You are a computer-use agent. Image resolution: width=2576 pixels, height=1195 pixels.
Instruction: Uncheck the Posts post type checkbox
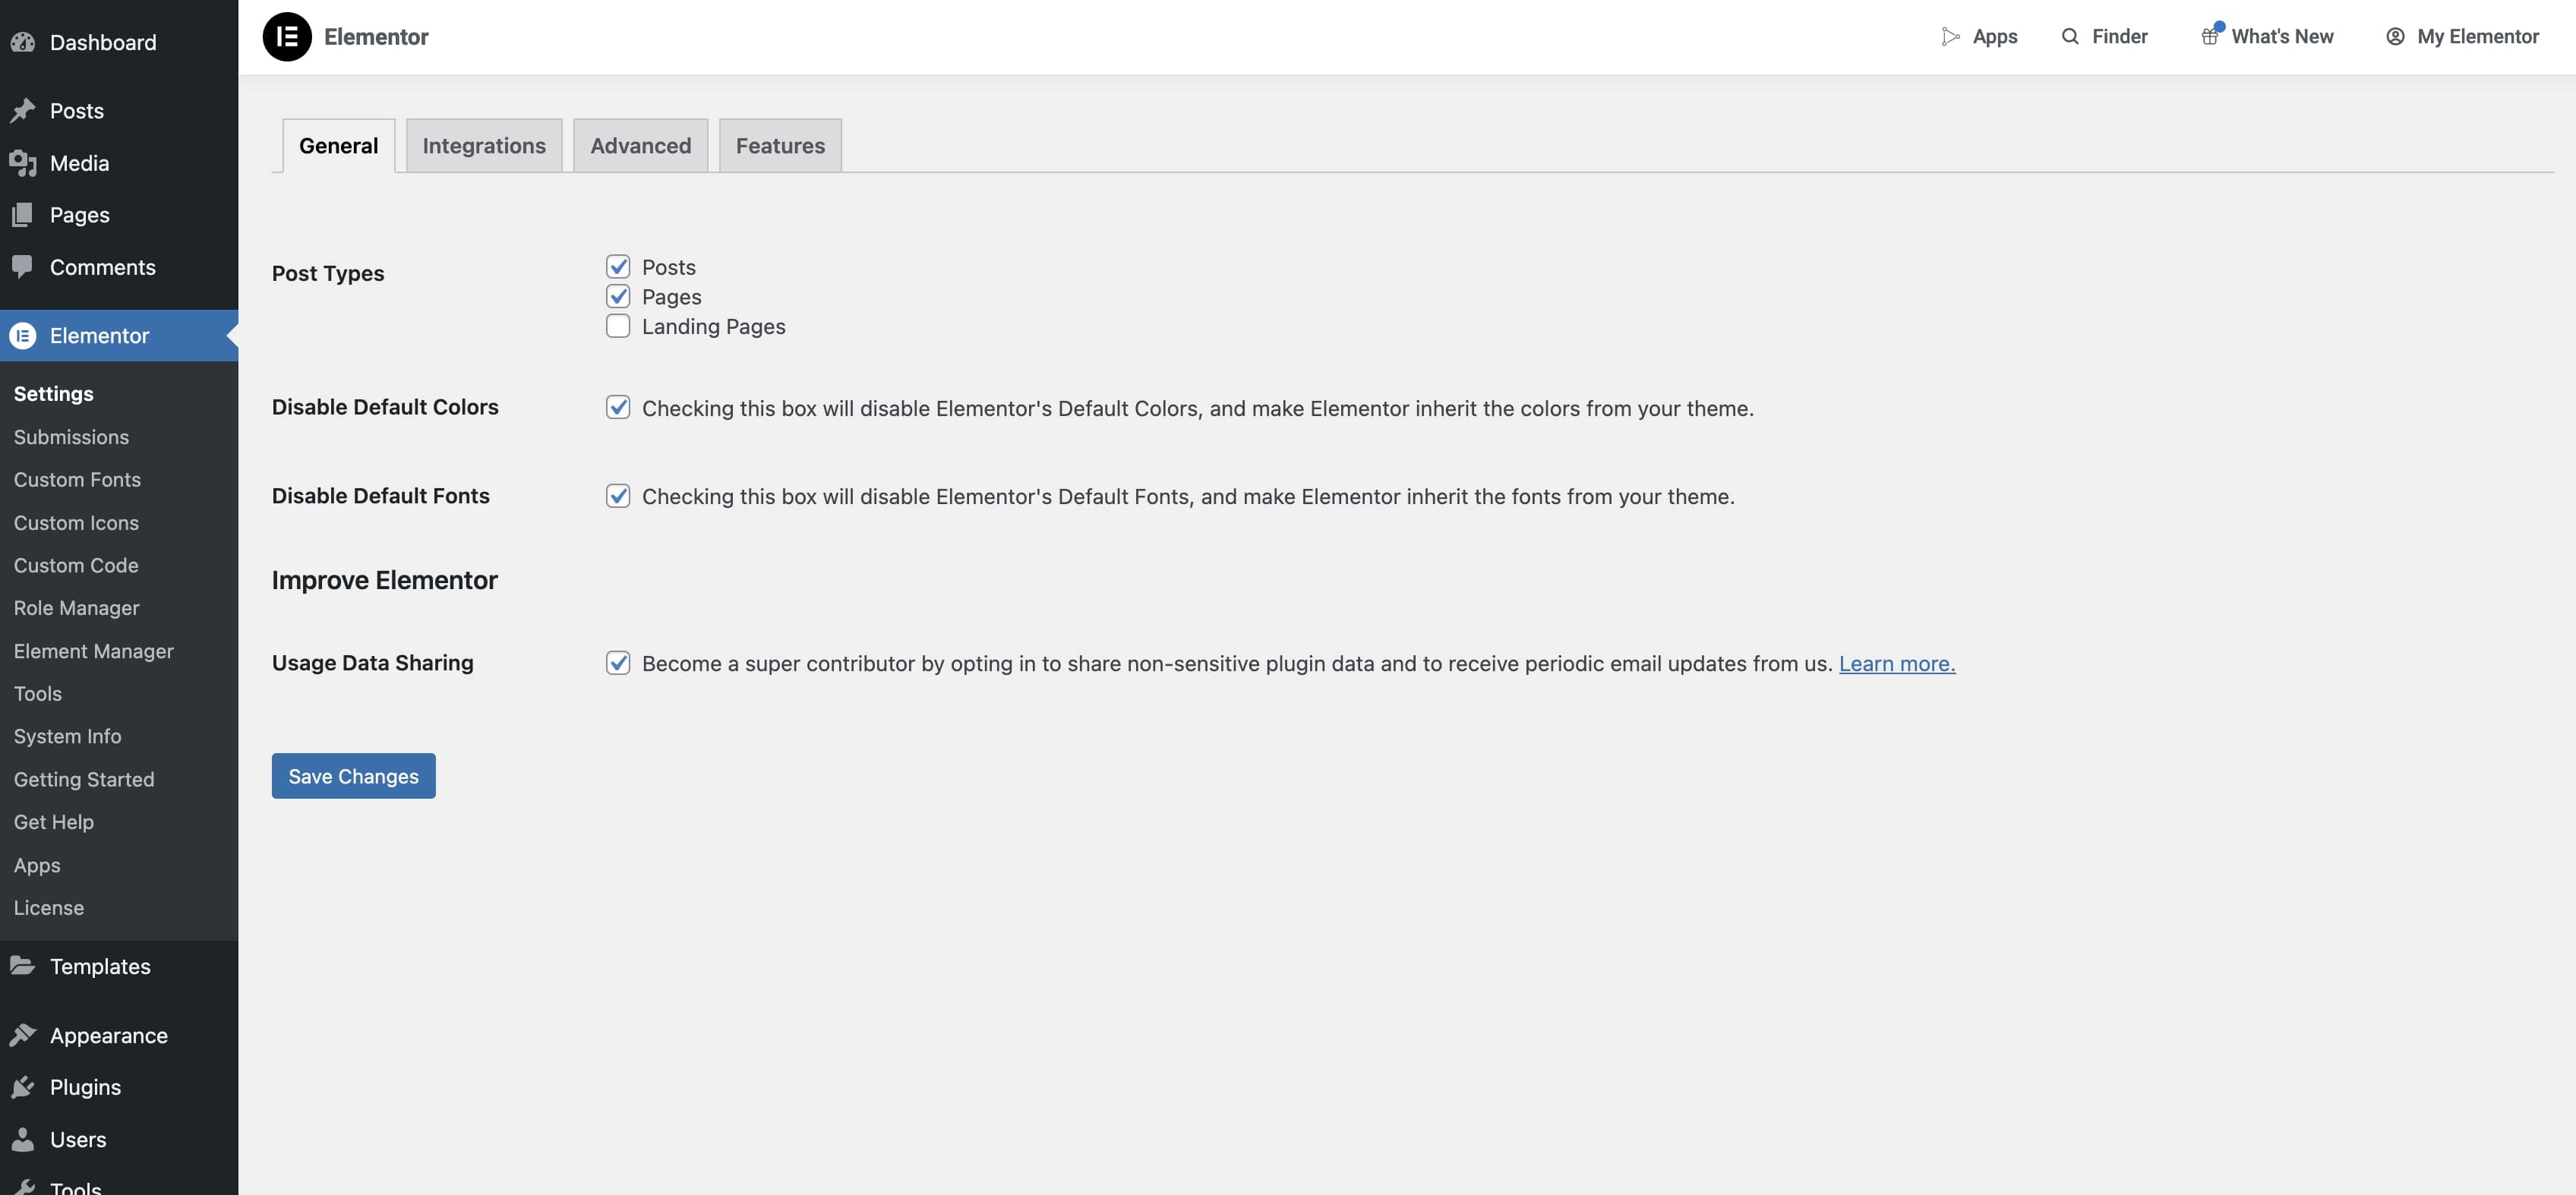[x=618, y=266]
